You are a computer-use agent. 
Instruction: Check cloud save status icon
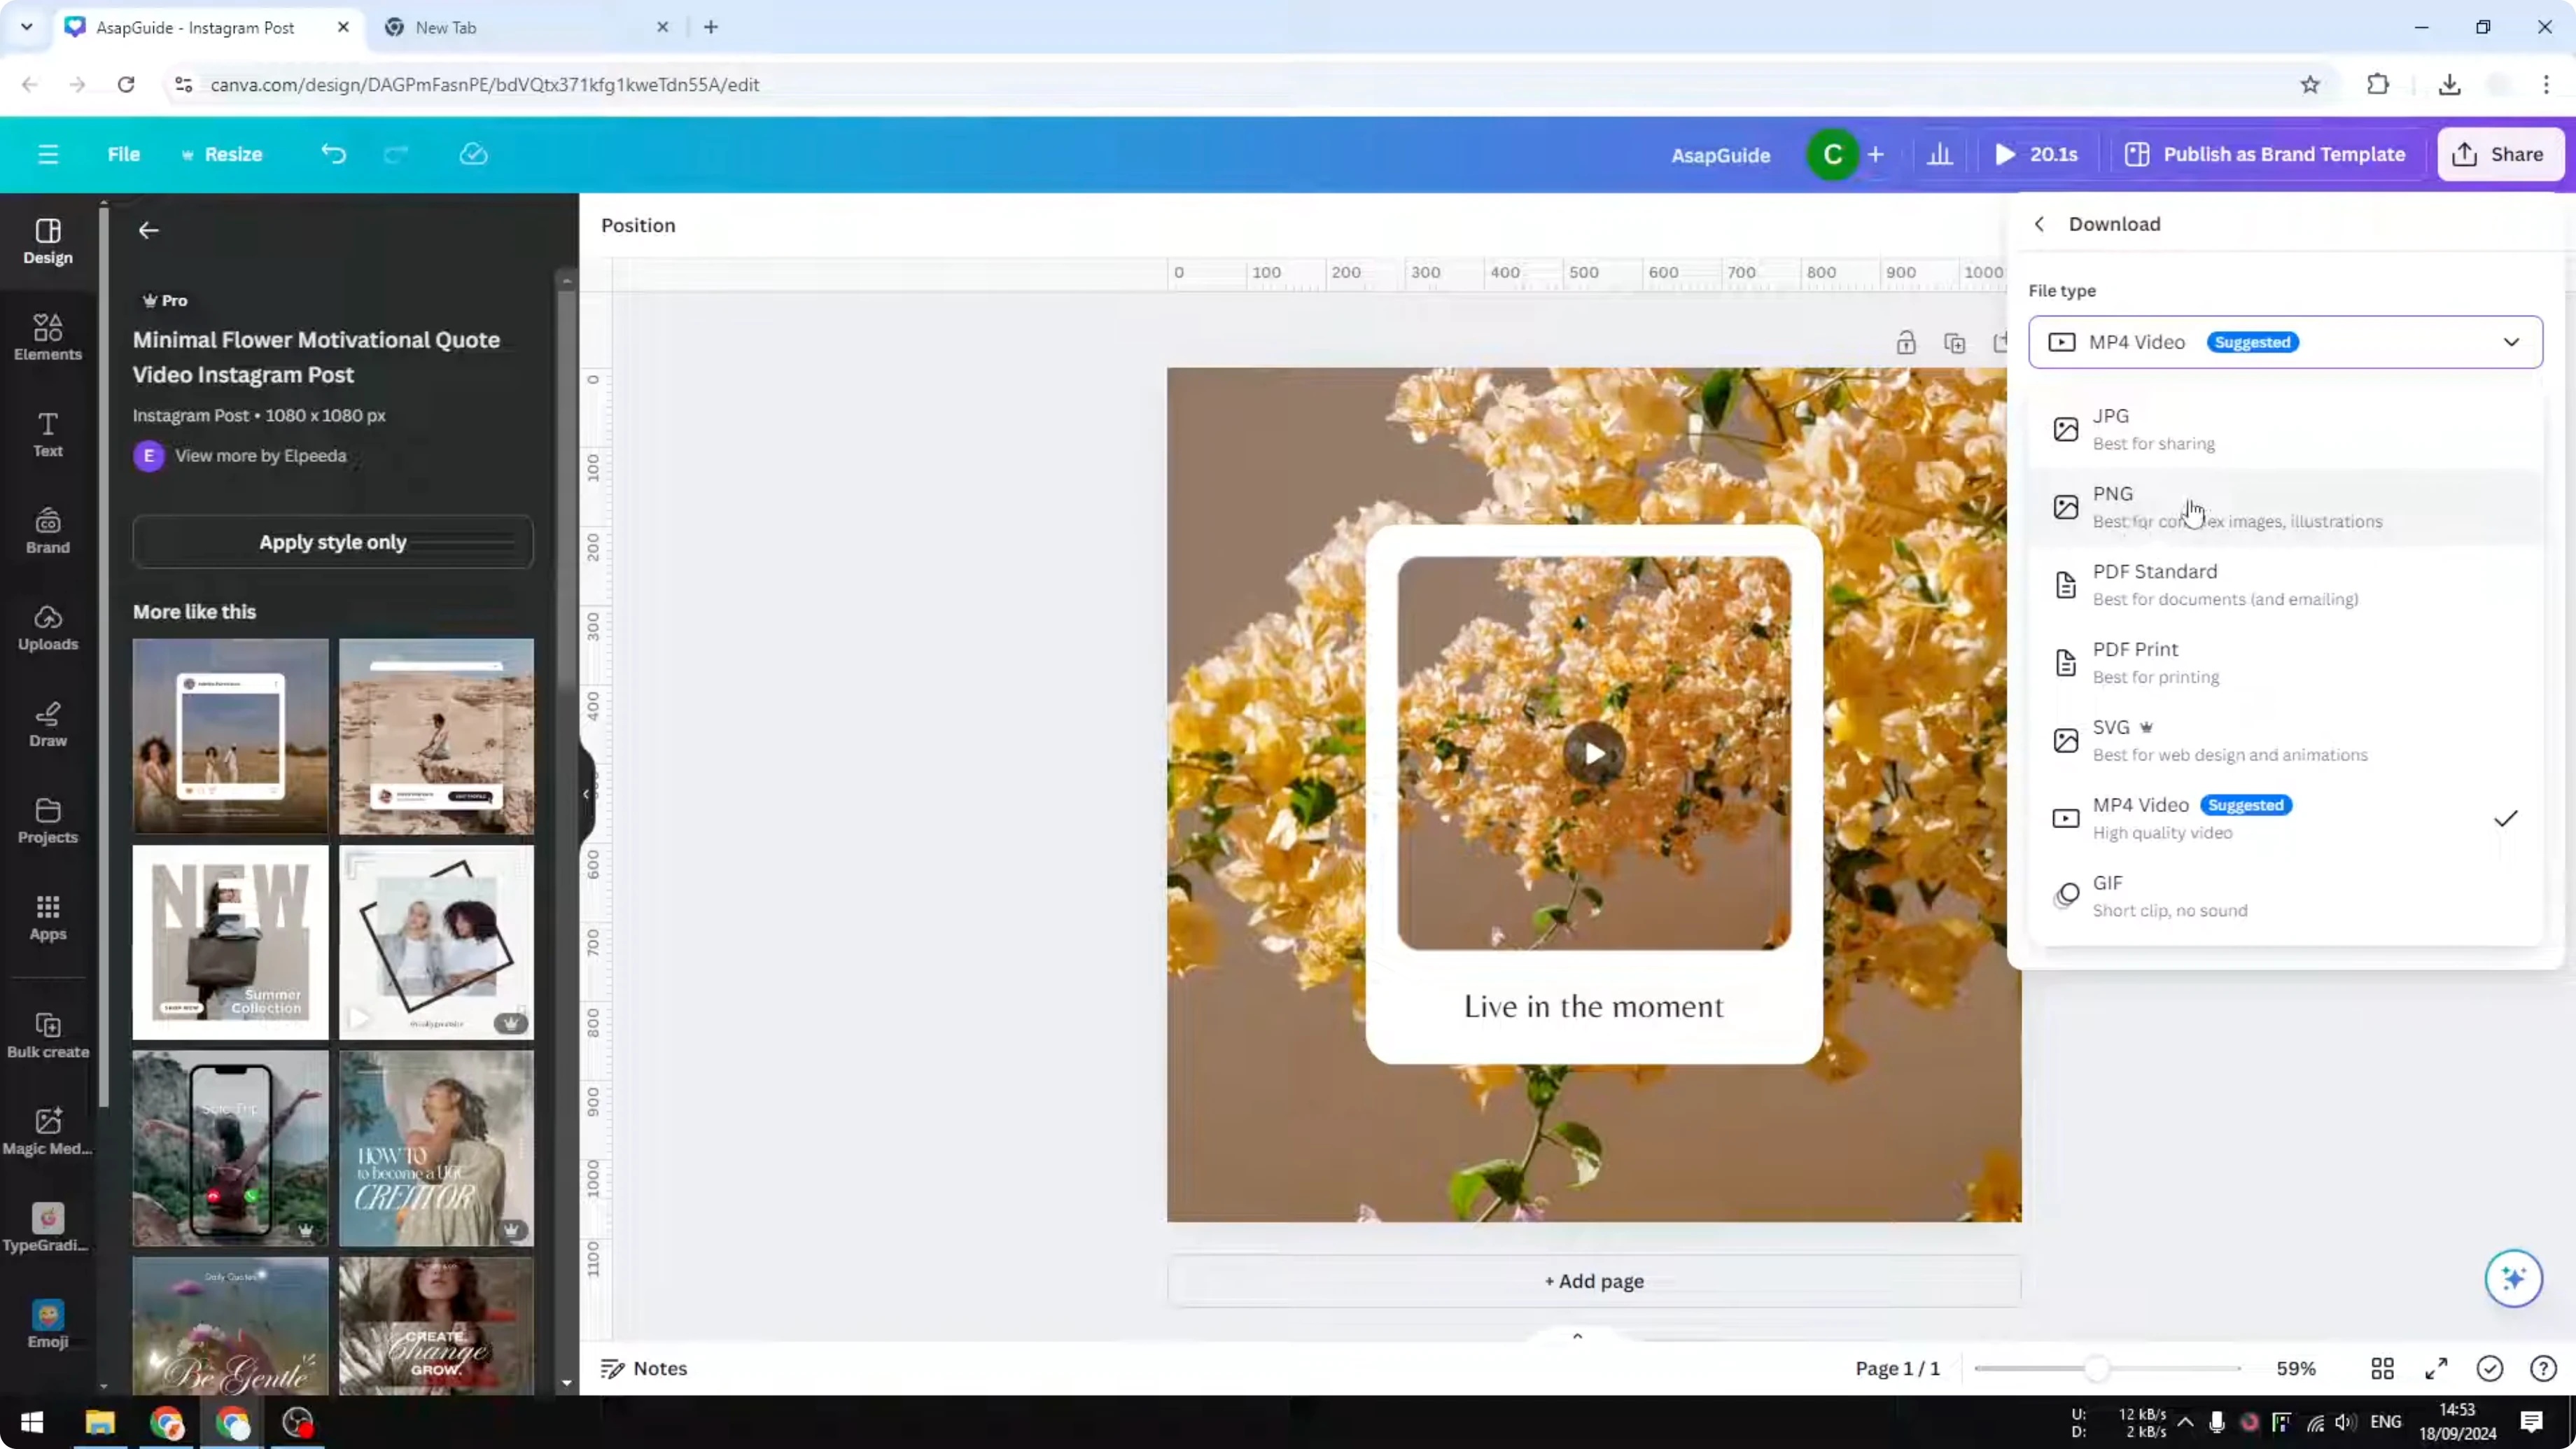(473, 154)
